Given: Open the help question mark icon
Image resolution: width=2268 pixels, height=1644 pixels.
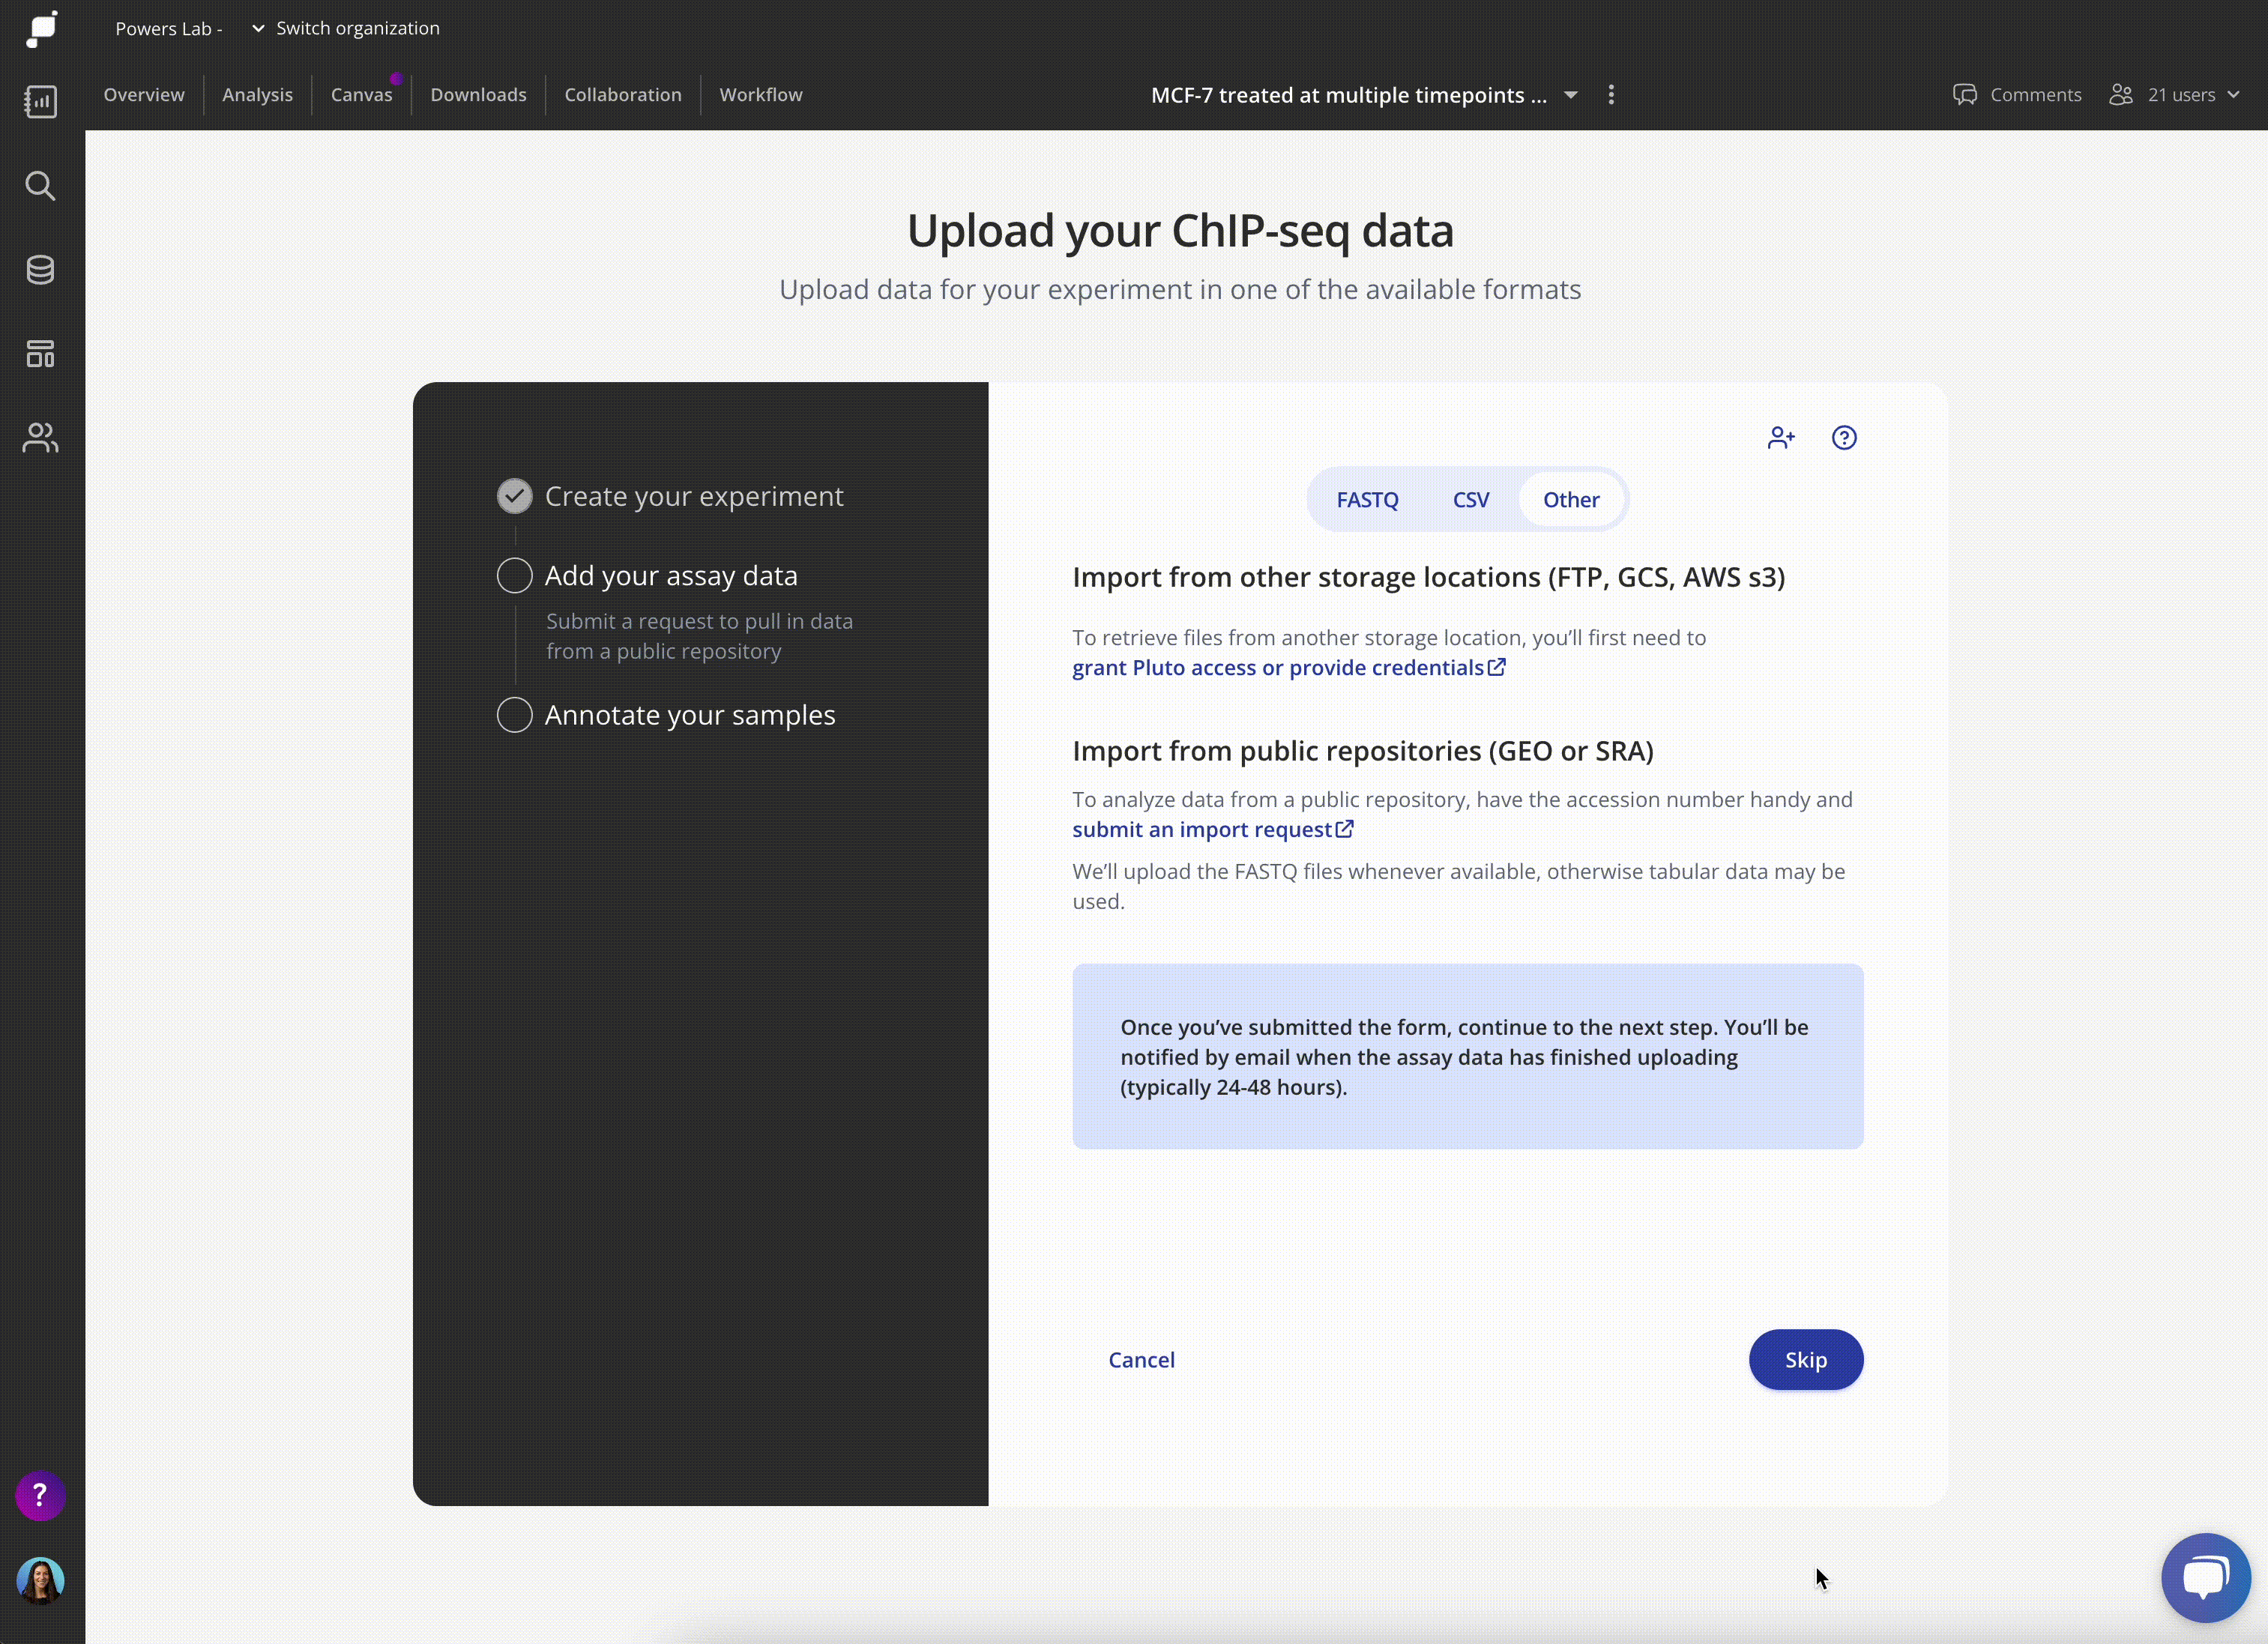Looking at the screenshot, I should tap(1844, 437).
